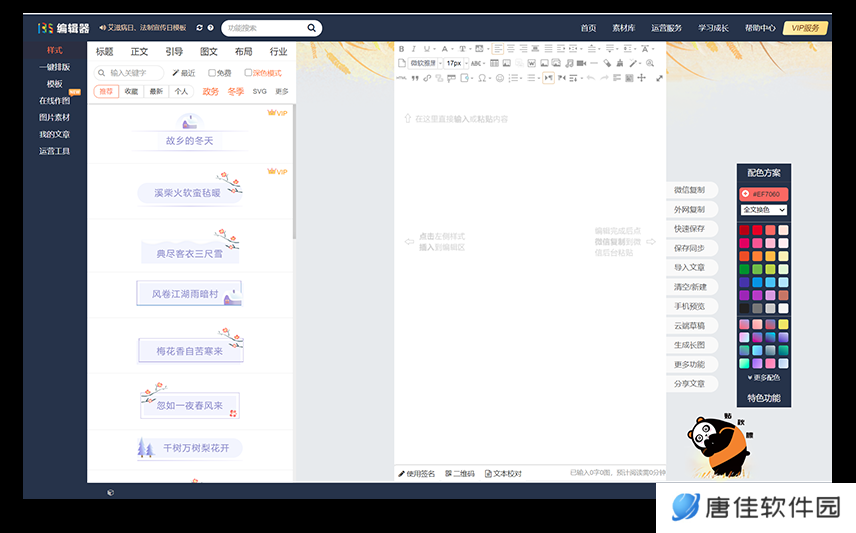Open 图片素材 in the left sidebar
The height and width of the screenshot is (533, 856).
tap(55, 117)
